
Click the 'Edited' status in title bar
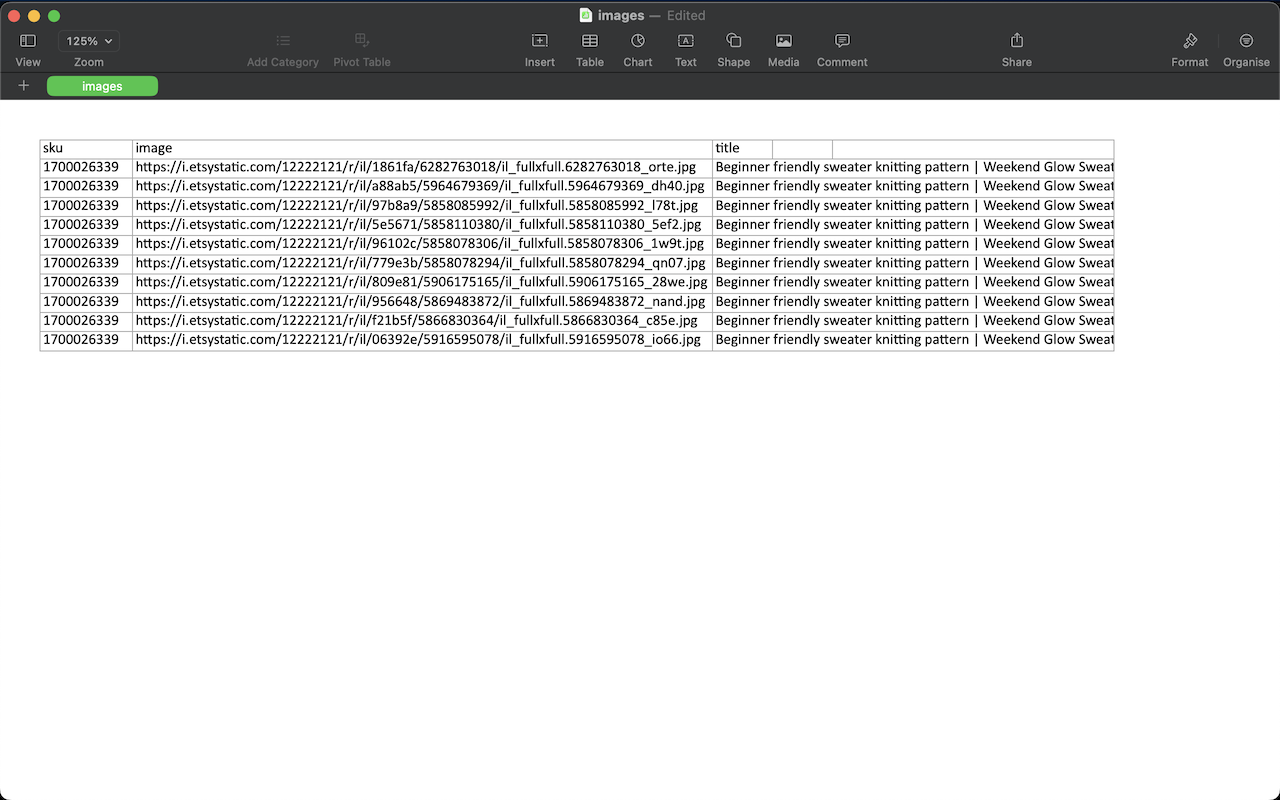(x=686, y=15)
